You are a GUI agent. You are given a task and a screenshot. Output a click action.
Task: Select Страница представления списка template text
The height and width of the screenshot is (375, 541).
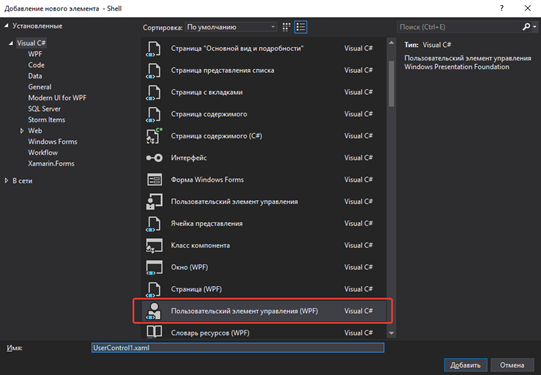222,70
